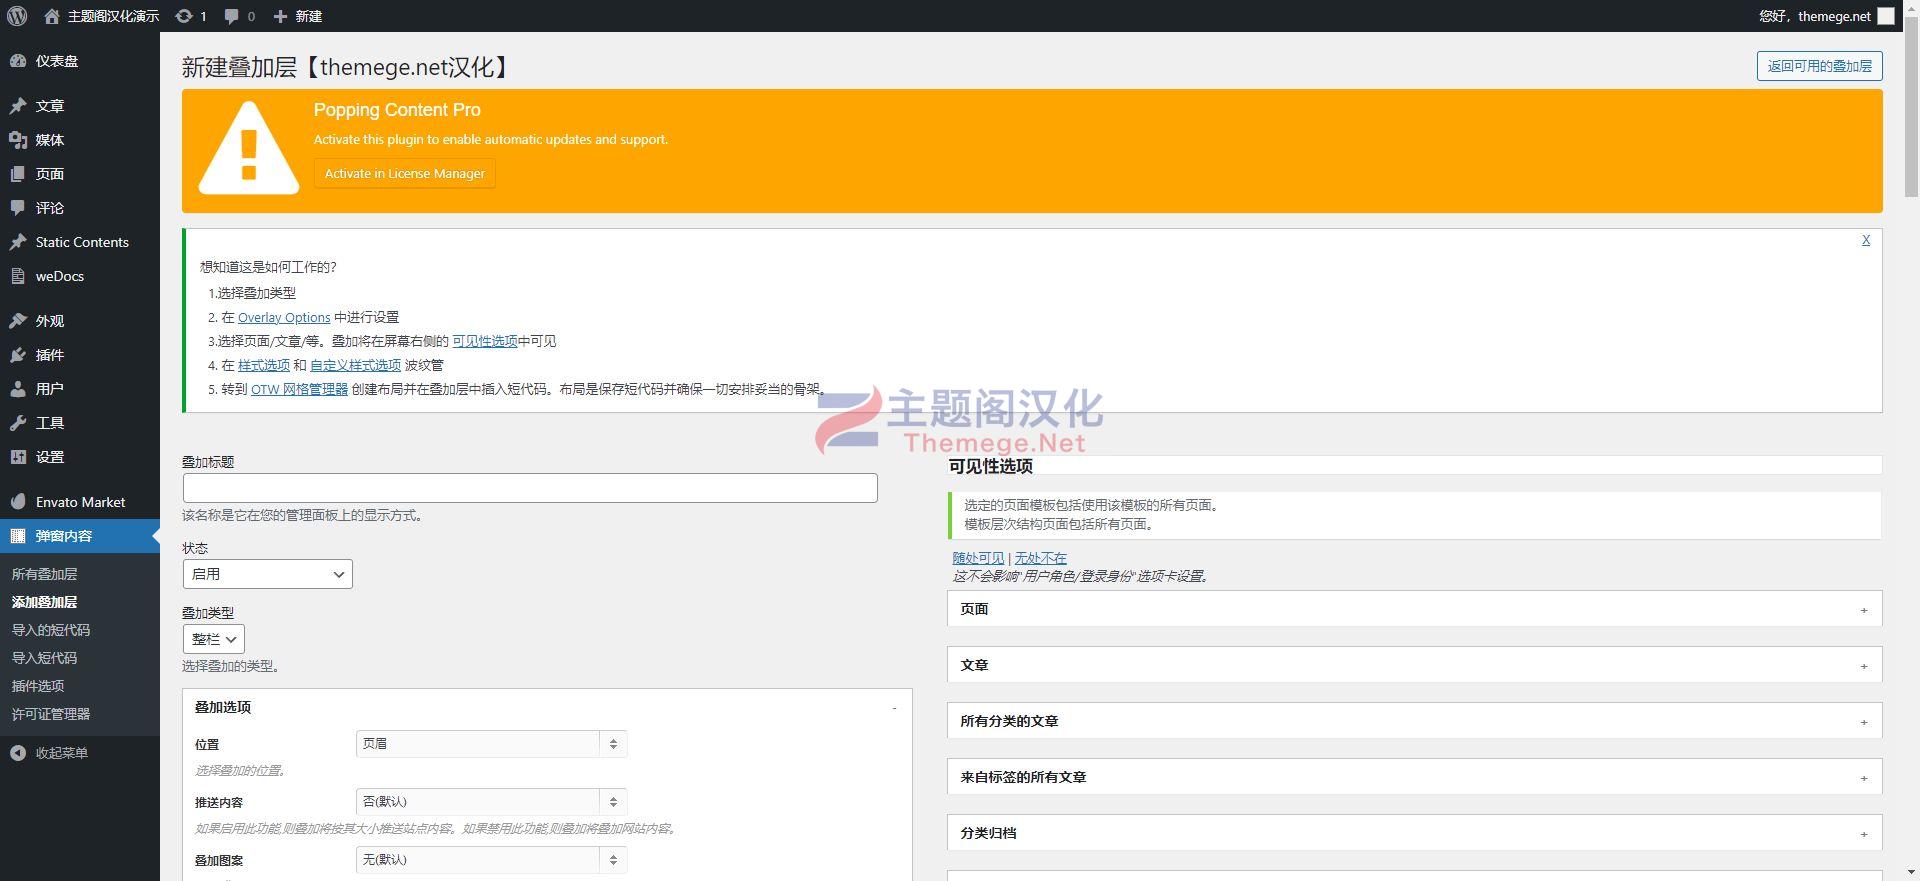Screen dimensions: 1920x881
Task: Click the 外观 appearance brush icon
Action: coord(18,321)
